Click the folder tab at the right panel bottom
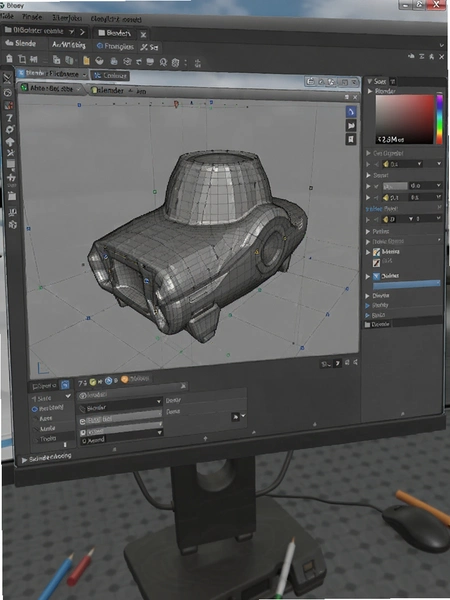The height and width of the screenshot is (600, 450). (x=377, y=324)
